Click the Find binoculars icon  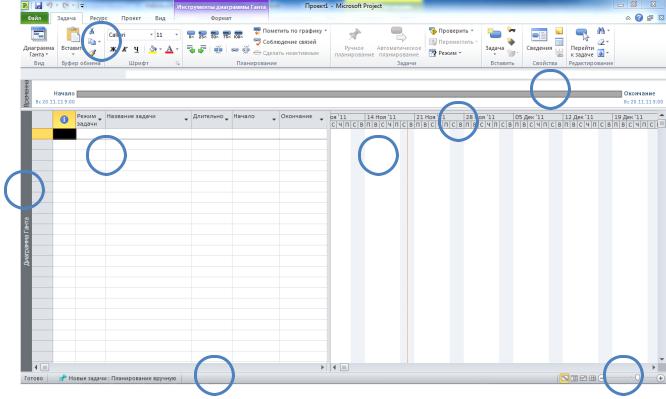click(x=601, y=31)
